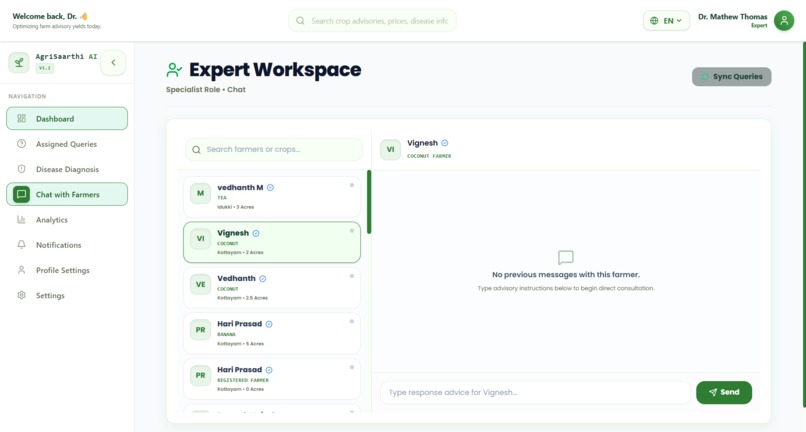Click the Dr. Mathew Thomas profile name
Screen dimensions: 806x432
pyautogui.click(x=732, y=16)
